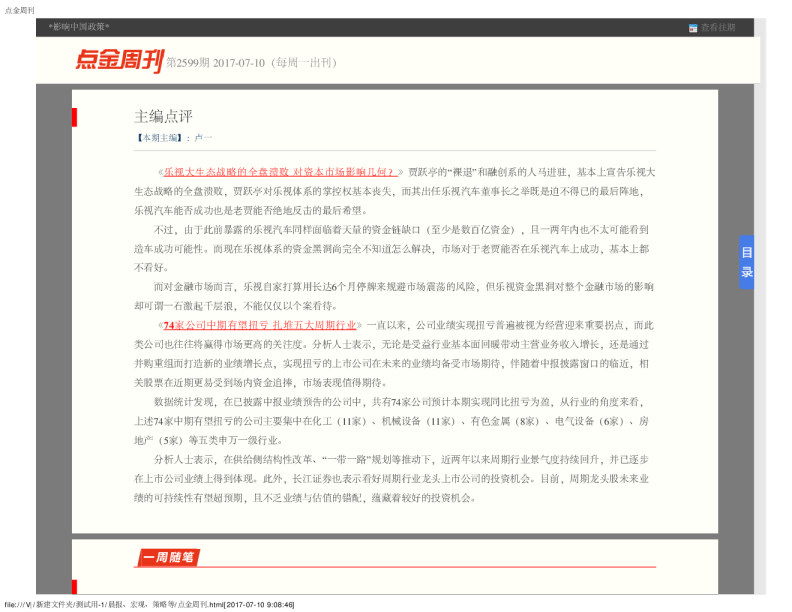This screenshot has height=612, width=792.
Task: Click the calendar icon beside 查看往期
Action: pos(693,28)
